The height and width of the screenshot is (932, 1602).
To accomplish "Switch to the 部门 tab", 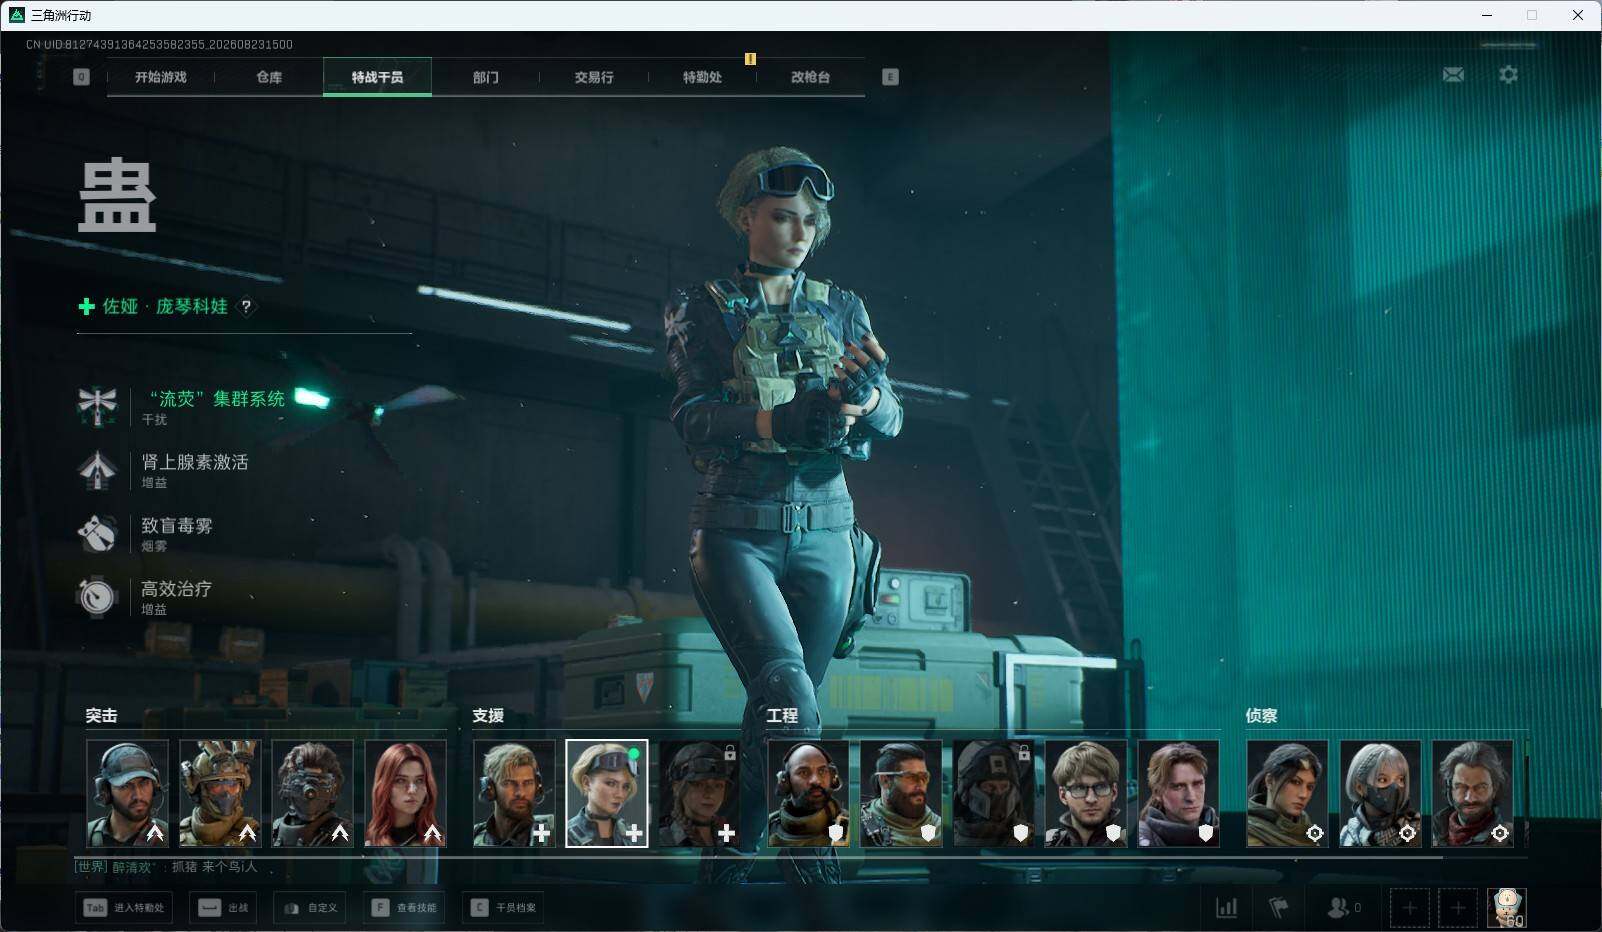I will click(486, 77).
